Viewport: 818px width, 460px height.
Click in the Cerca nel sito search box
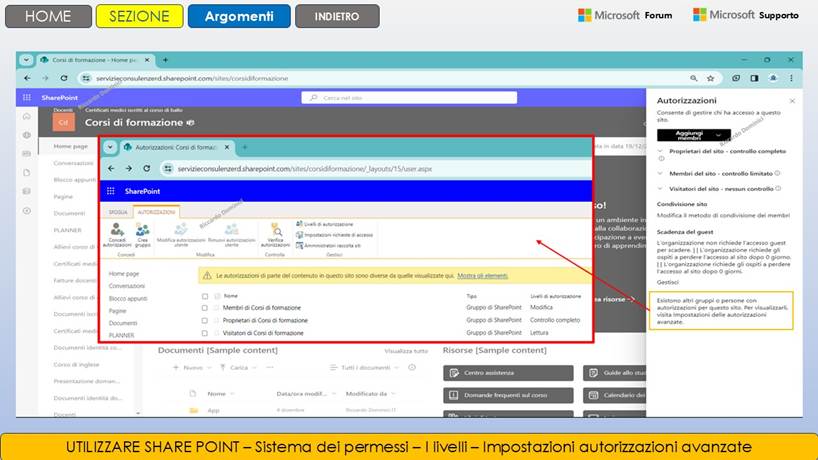(x=409, y=98)
